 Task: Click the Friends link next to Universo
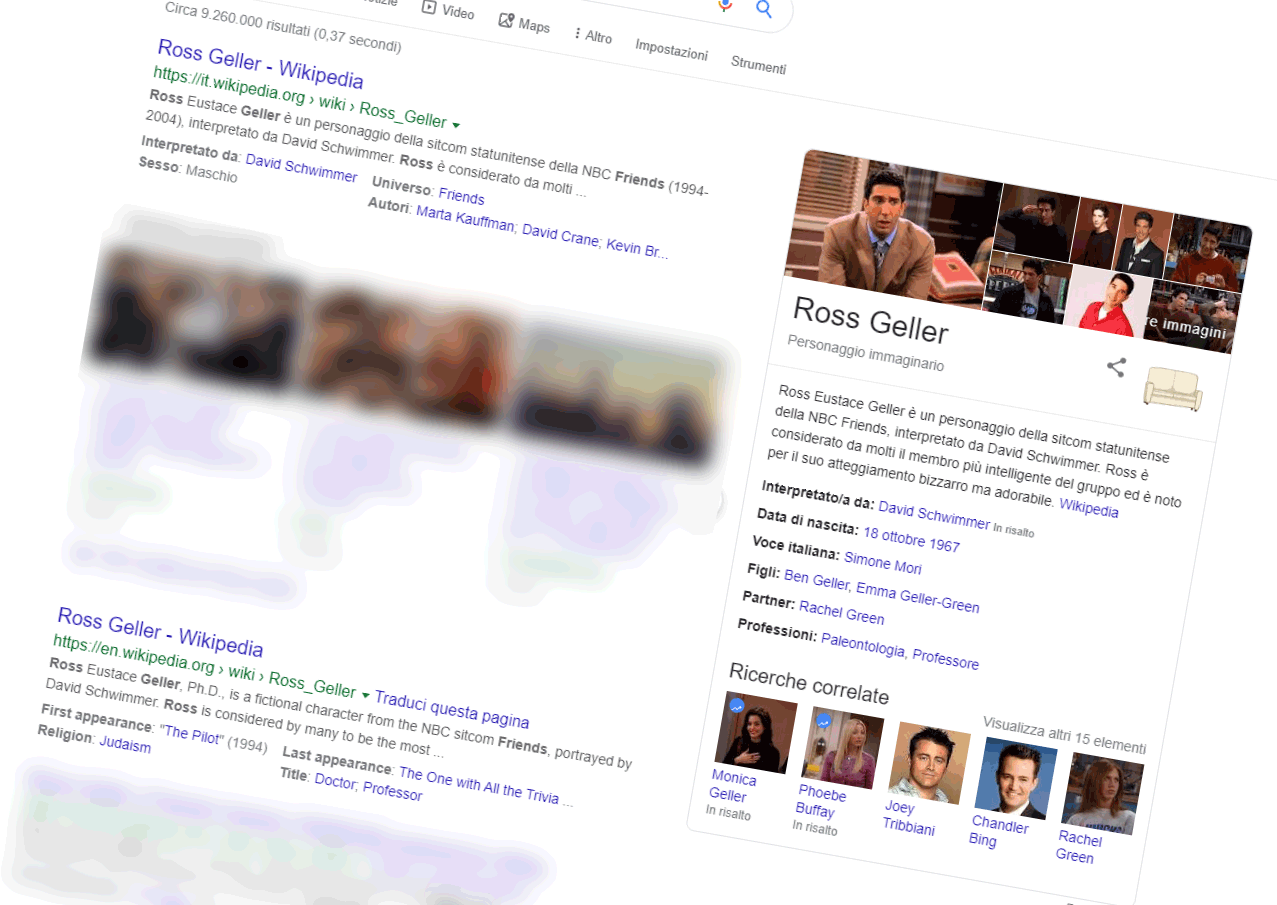(x=461, y=196)
